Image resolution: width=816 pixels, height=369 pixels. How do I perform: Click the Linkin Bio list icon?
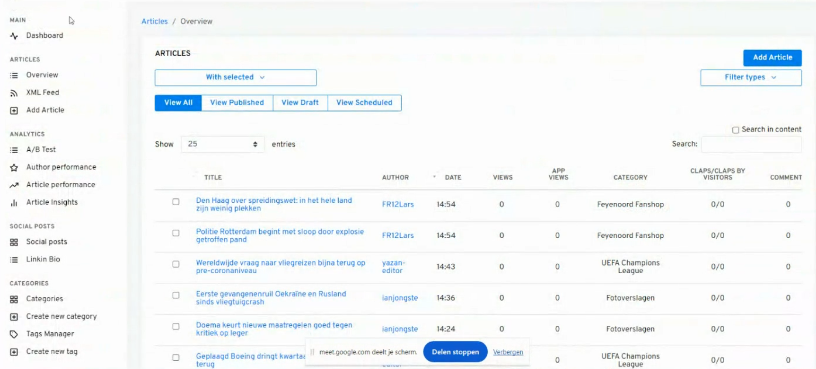point(14,259)
